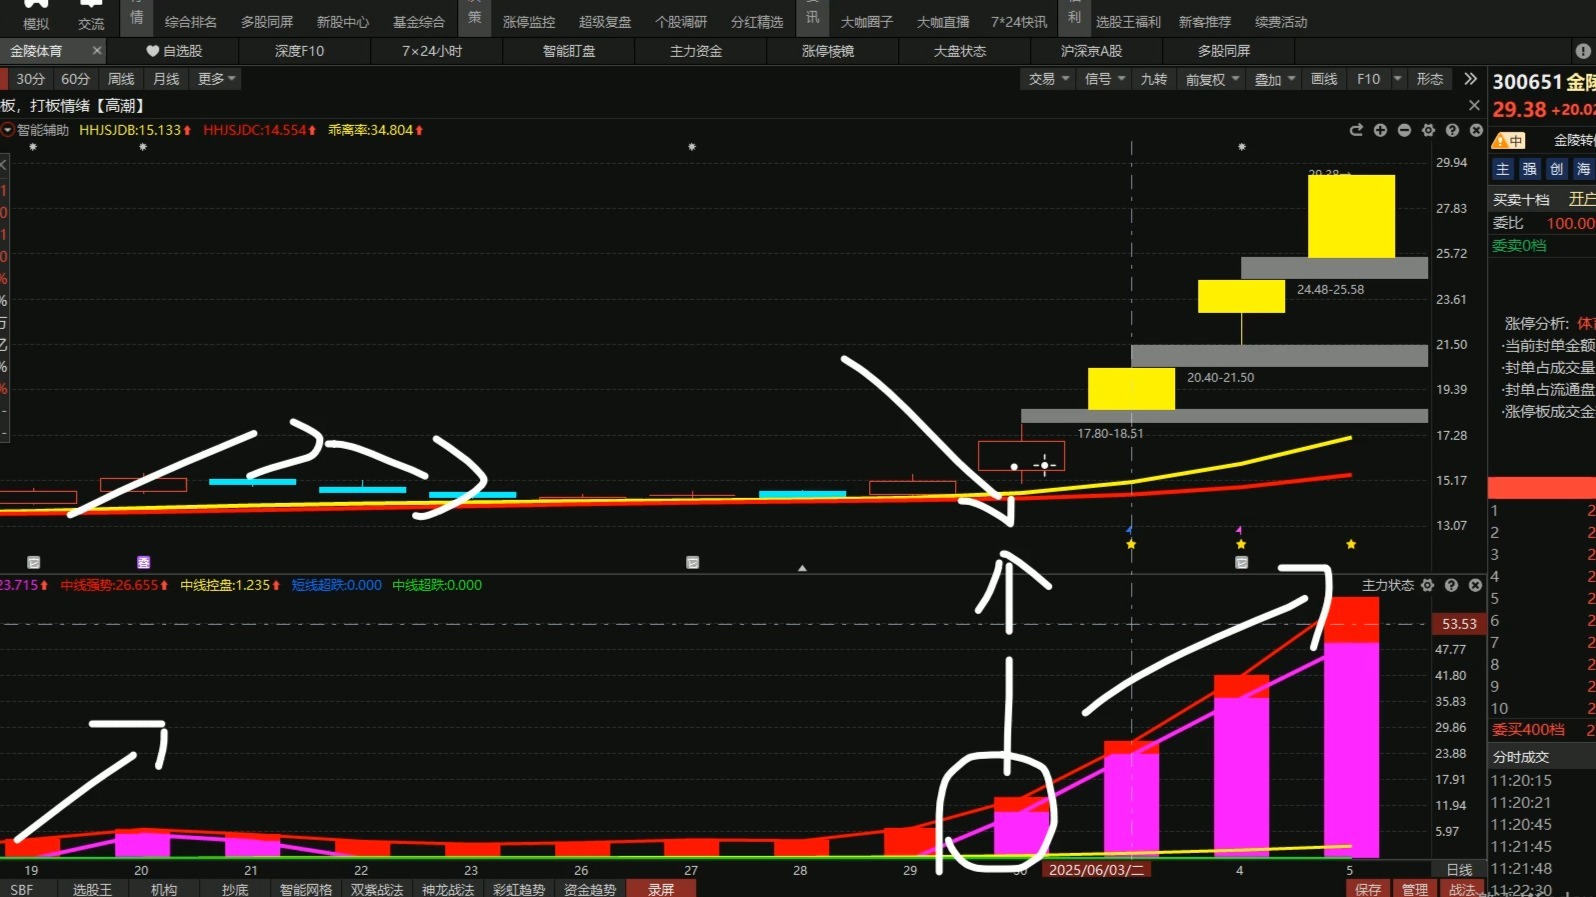The width and height of the screenshot is (1596, 897).
Task: Click the 管理 button
Action: pyautogui.click(x=1415, y=889)
